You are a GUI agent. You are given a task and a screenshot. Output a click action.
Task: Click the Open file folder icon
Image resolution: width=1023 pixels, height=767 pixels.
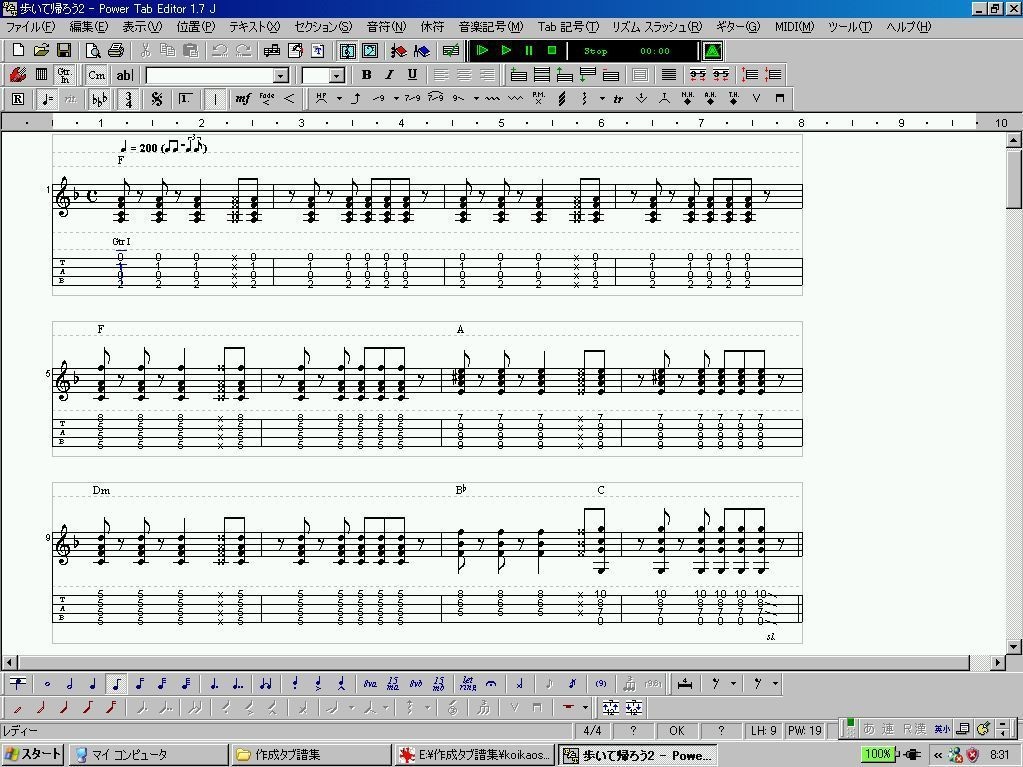tap(41, 50)
